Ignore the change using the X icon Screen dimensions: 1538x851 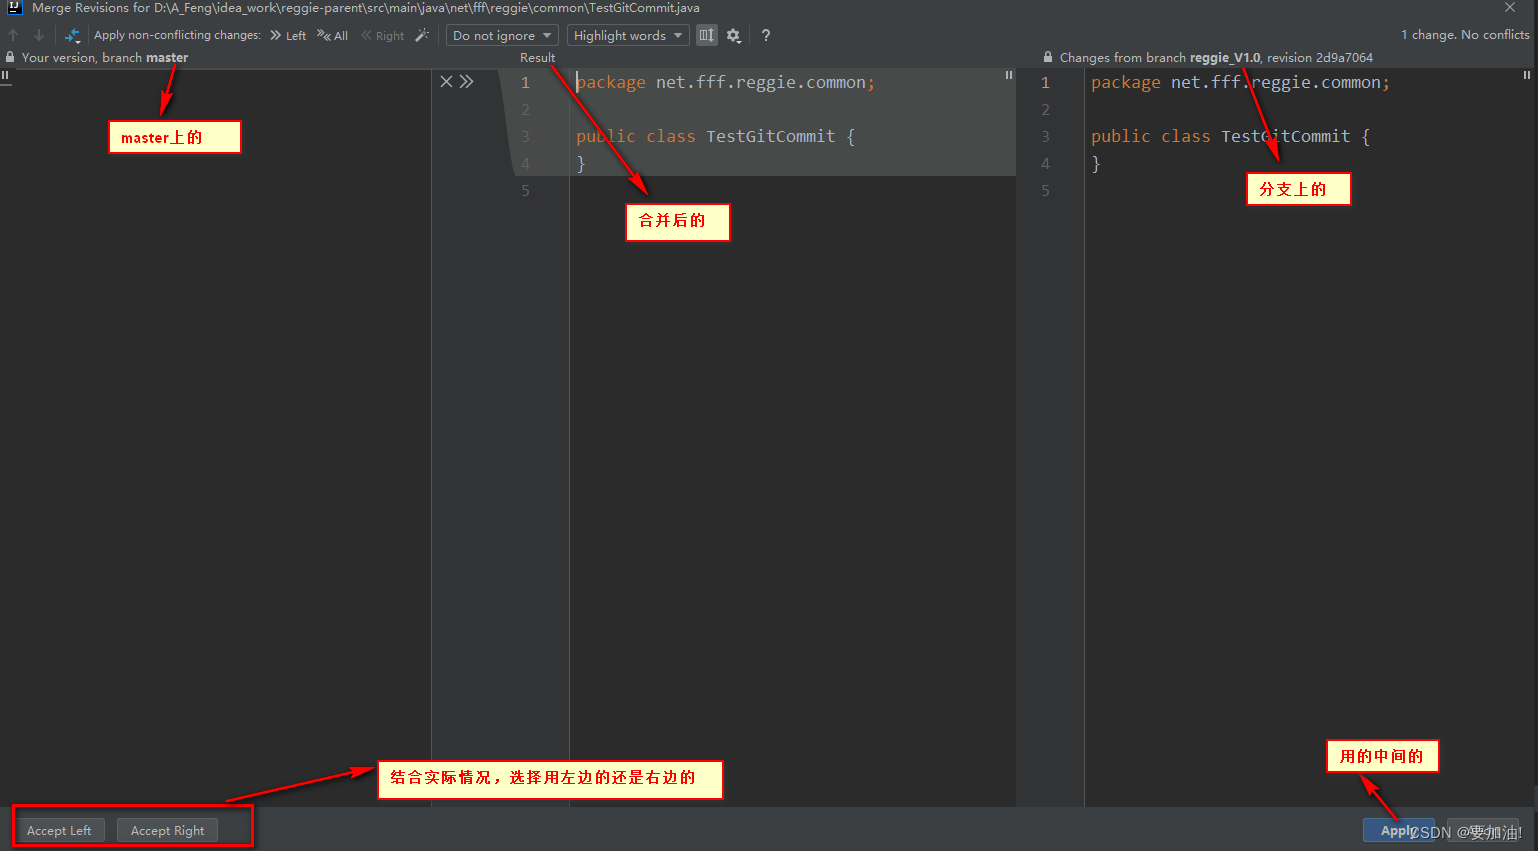(x=446, y=82)
